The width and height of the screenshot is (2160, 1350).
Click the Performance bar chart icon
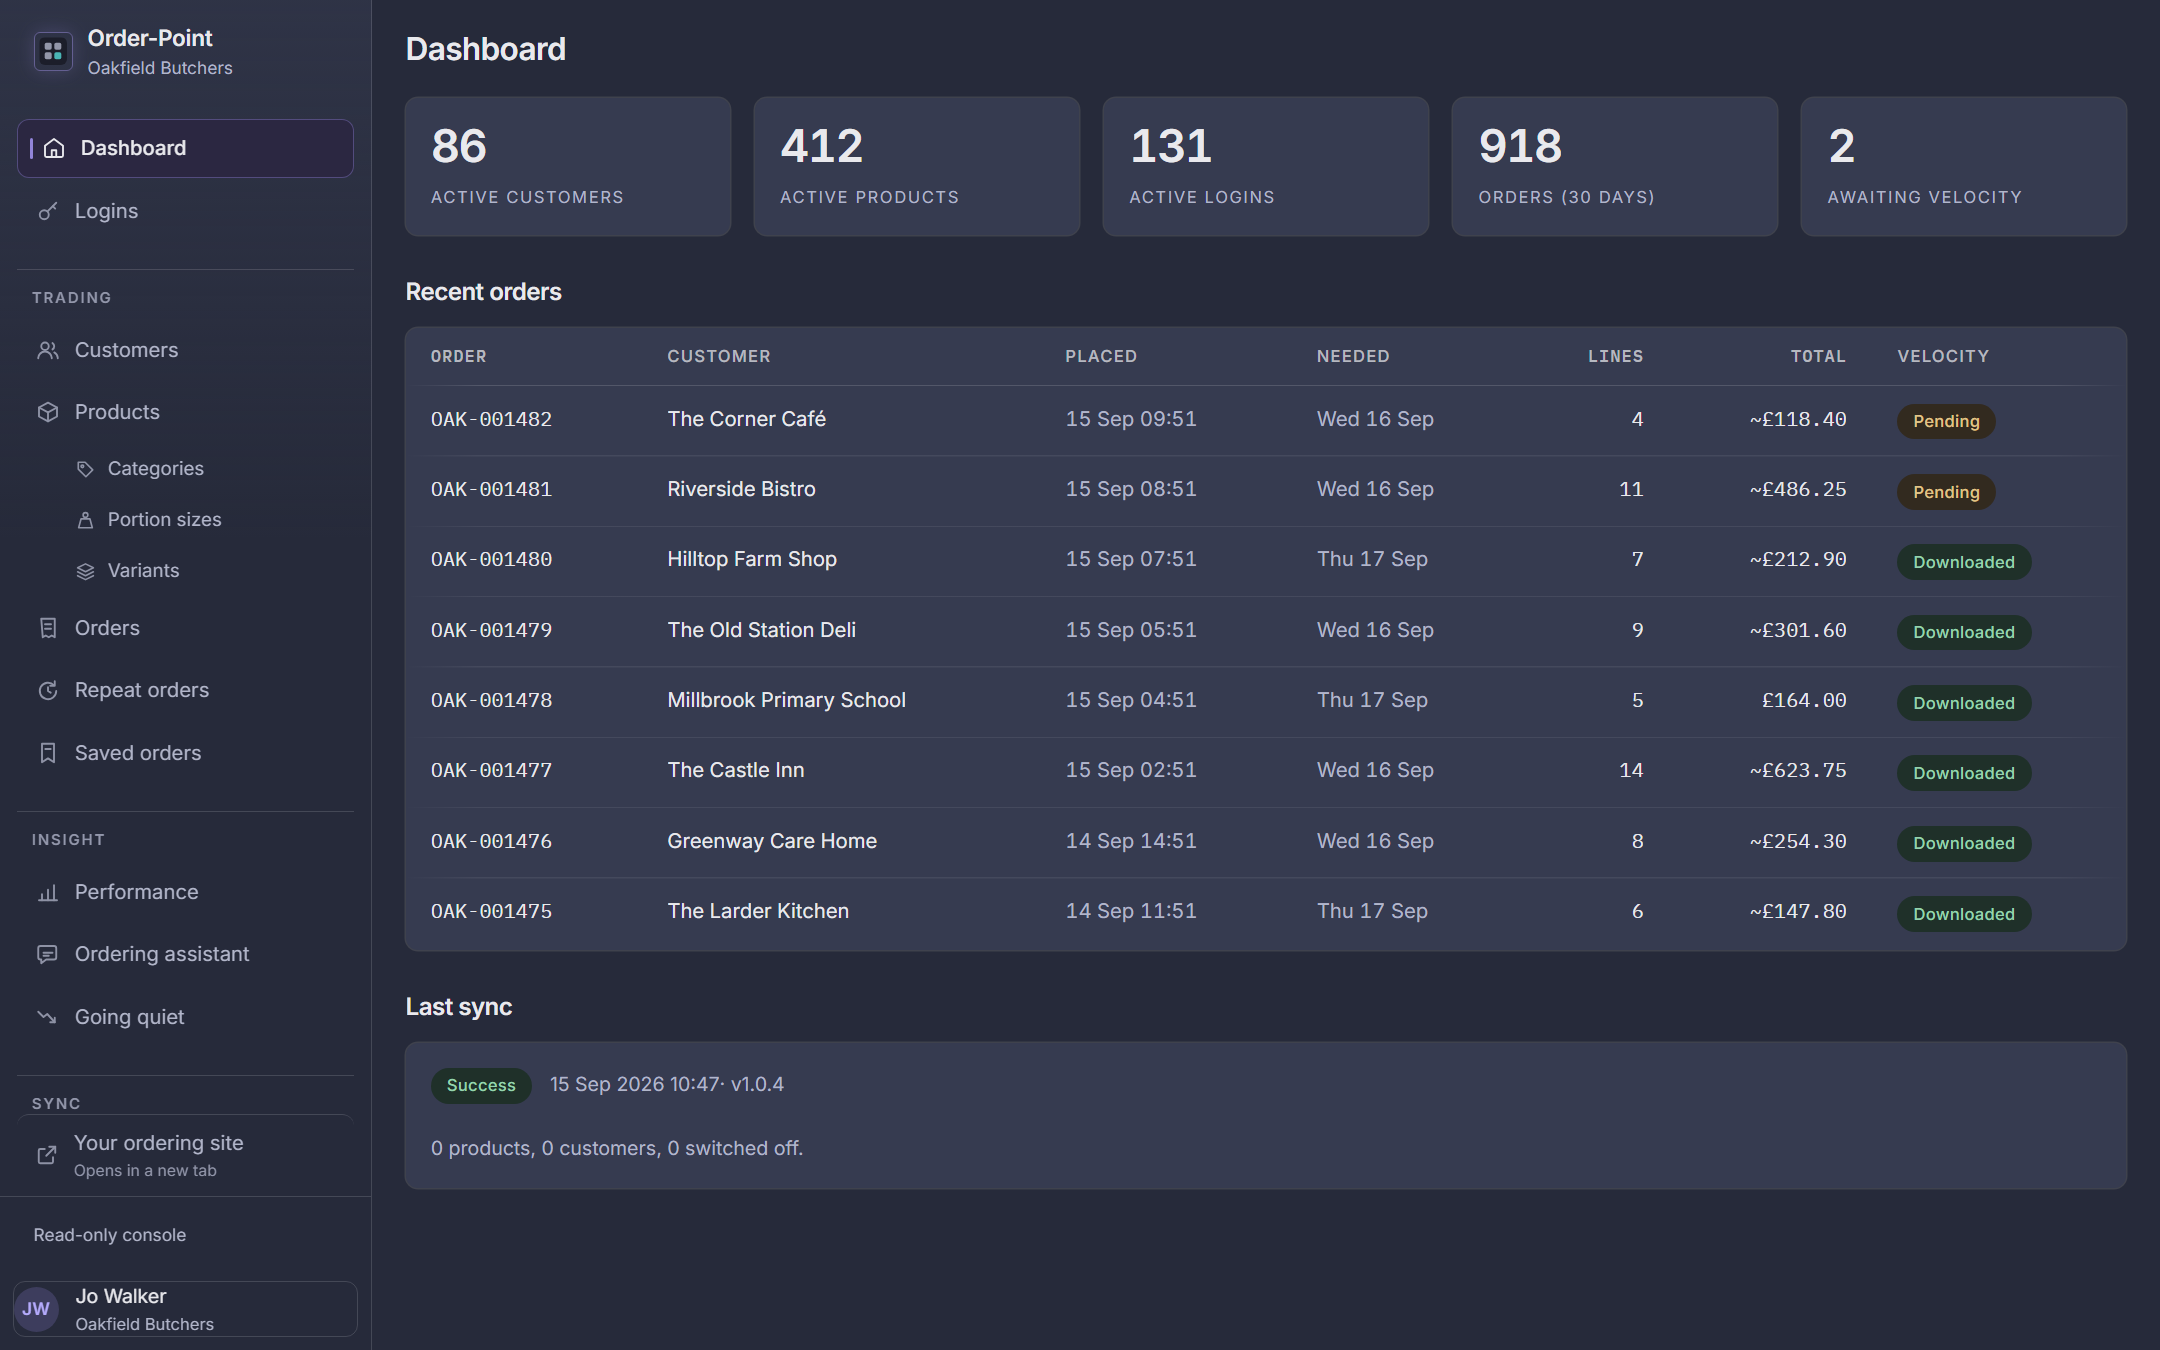(47, 892)
